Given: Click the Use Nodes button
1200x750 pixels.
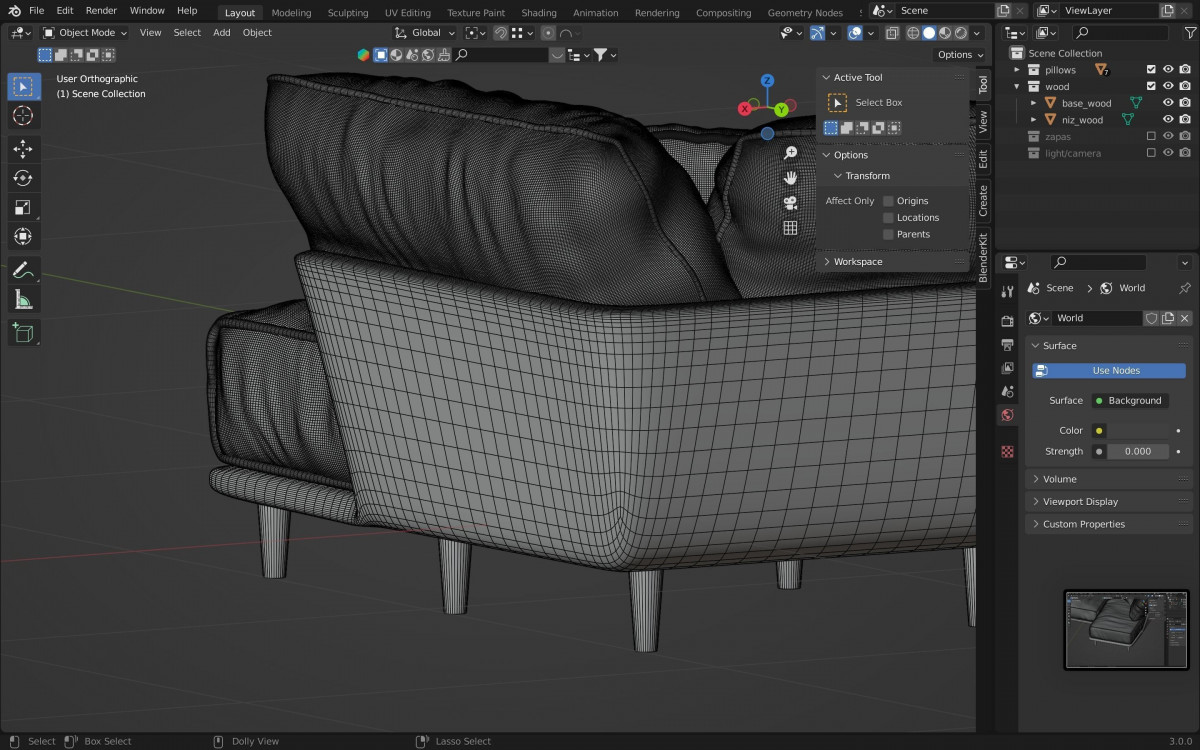Looking at the screenshot, I should click(1109, 371).
